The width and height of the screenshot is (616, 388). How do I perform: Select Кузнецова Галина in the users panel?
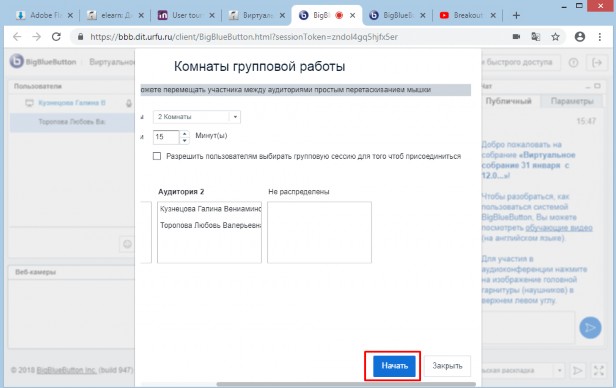point(72,103)
